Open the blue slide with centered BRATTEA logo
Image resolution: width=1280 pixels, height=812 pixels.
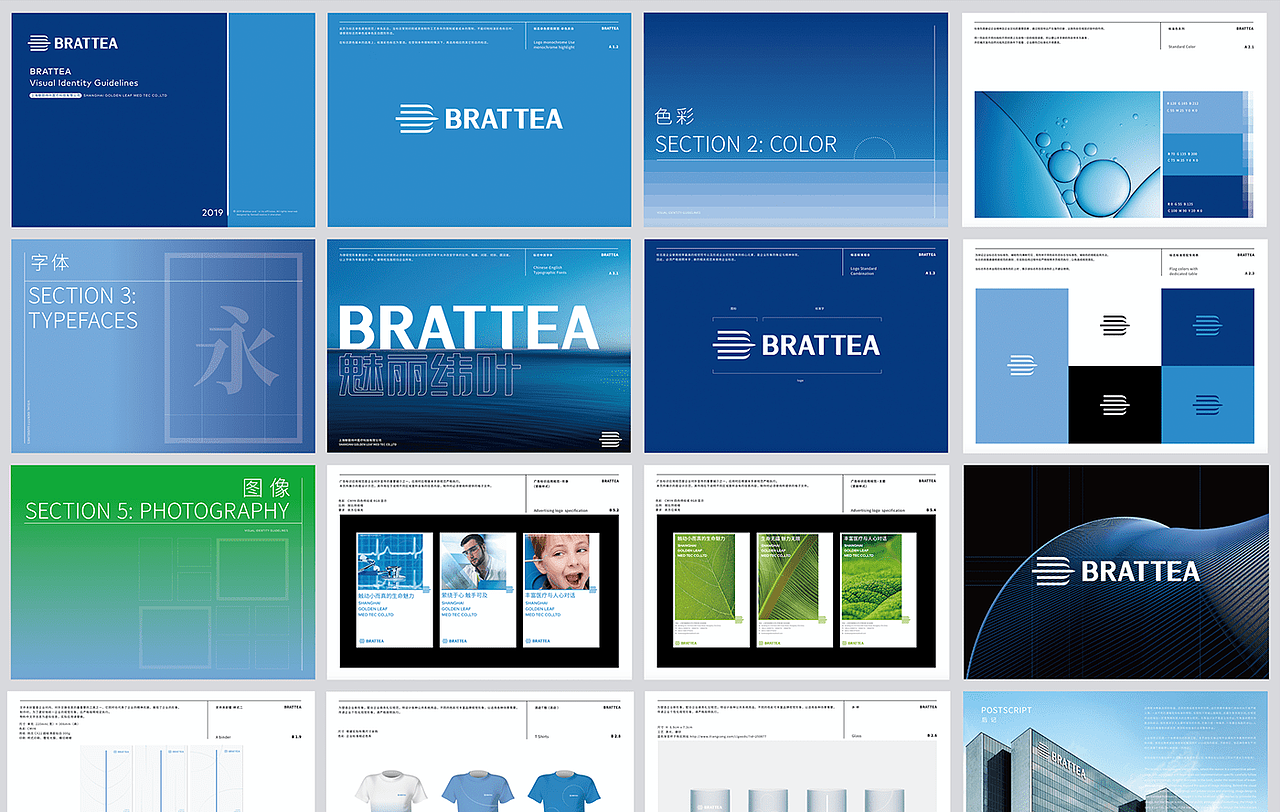[x=479, y=120]
